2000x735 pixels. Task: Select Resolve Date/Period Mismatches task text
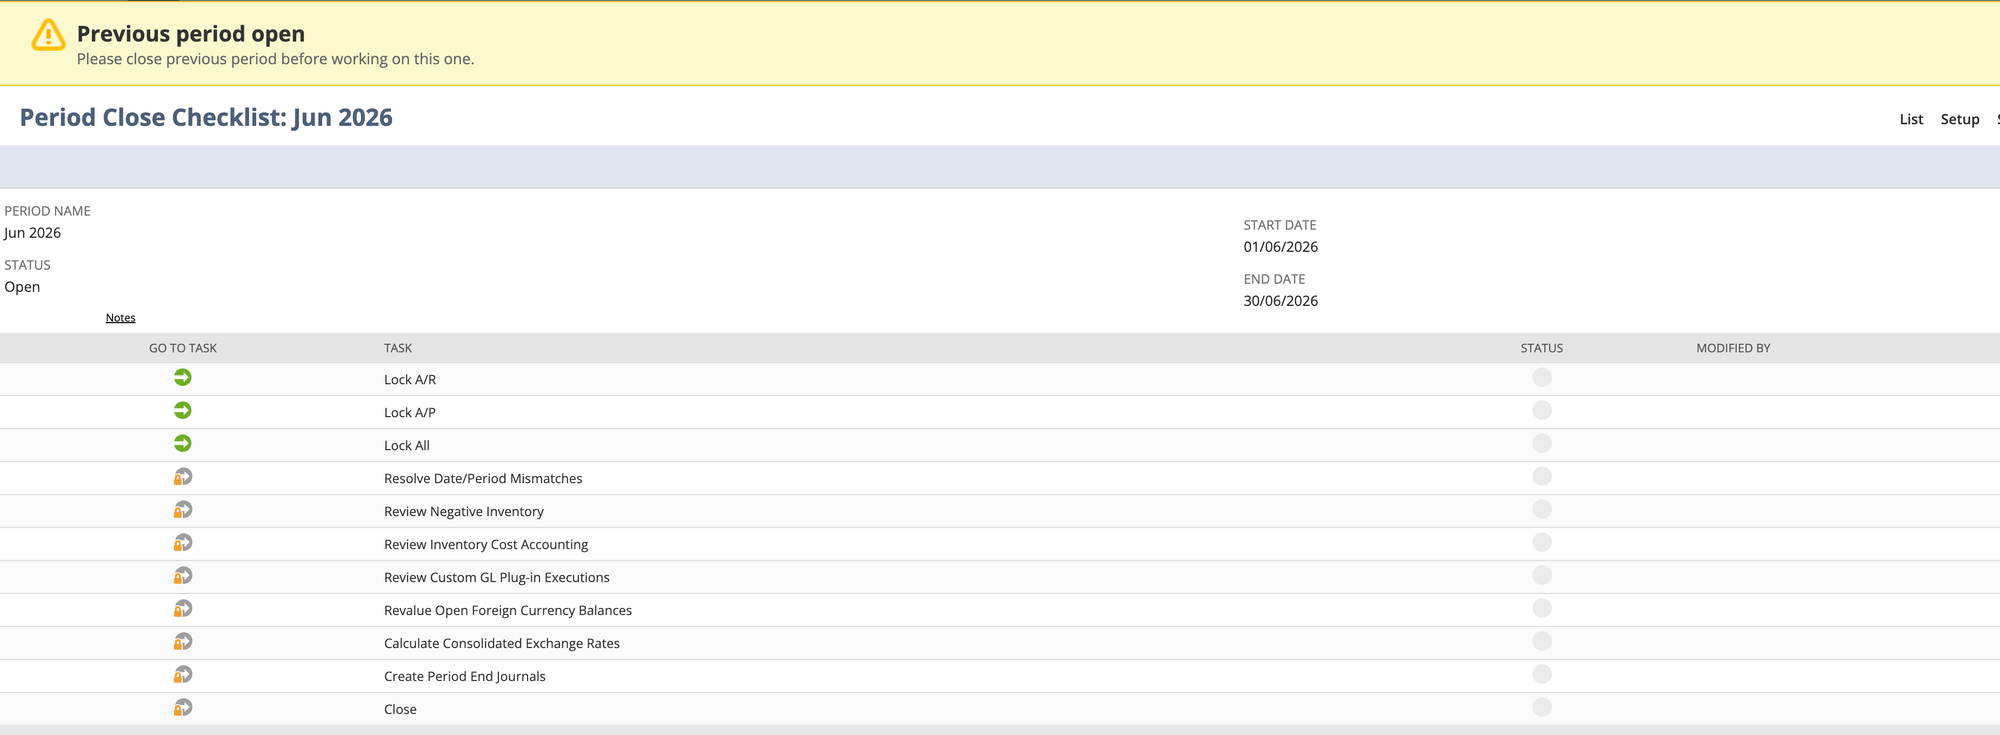tap(483, 479)
